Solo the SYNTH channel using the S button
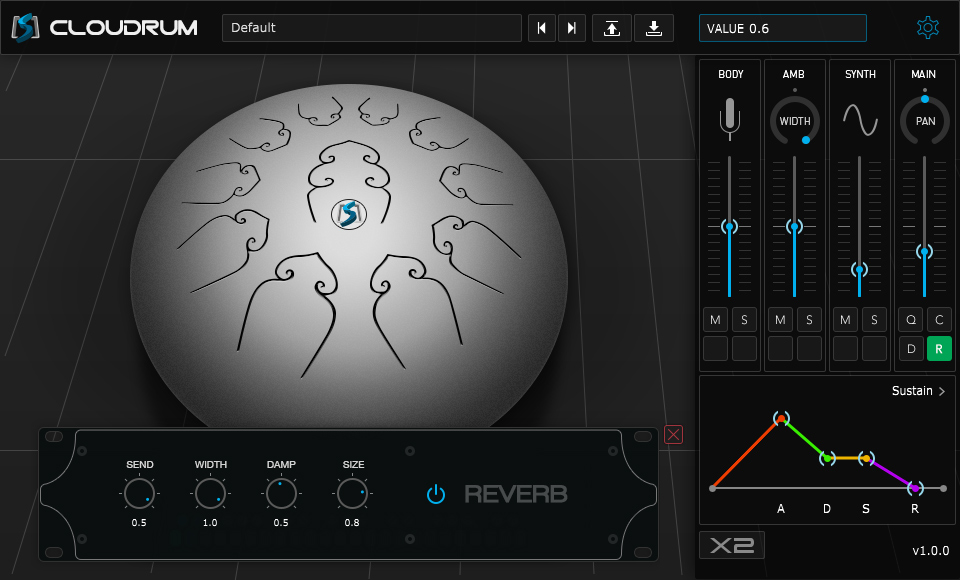 [x=874, y=319]
